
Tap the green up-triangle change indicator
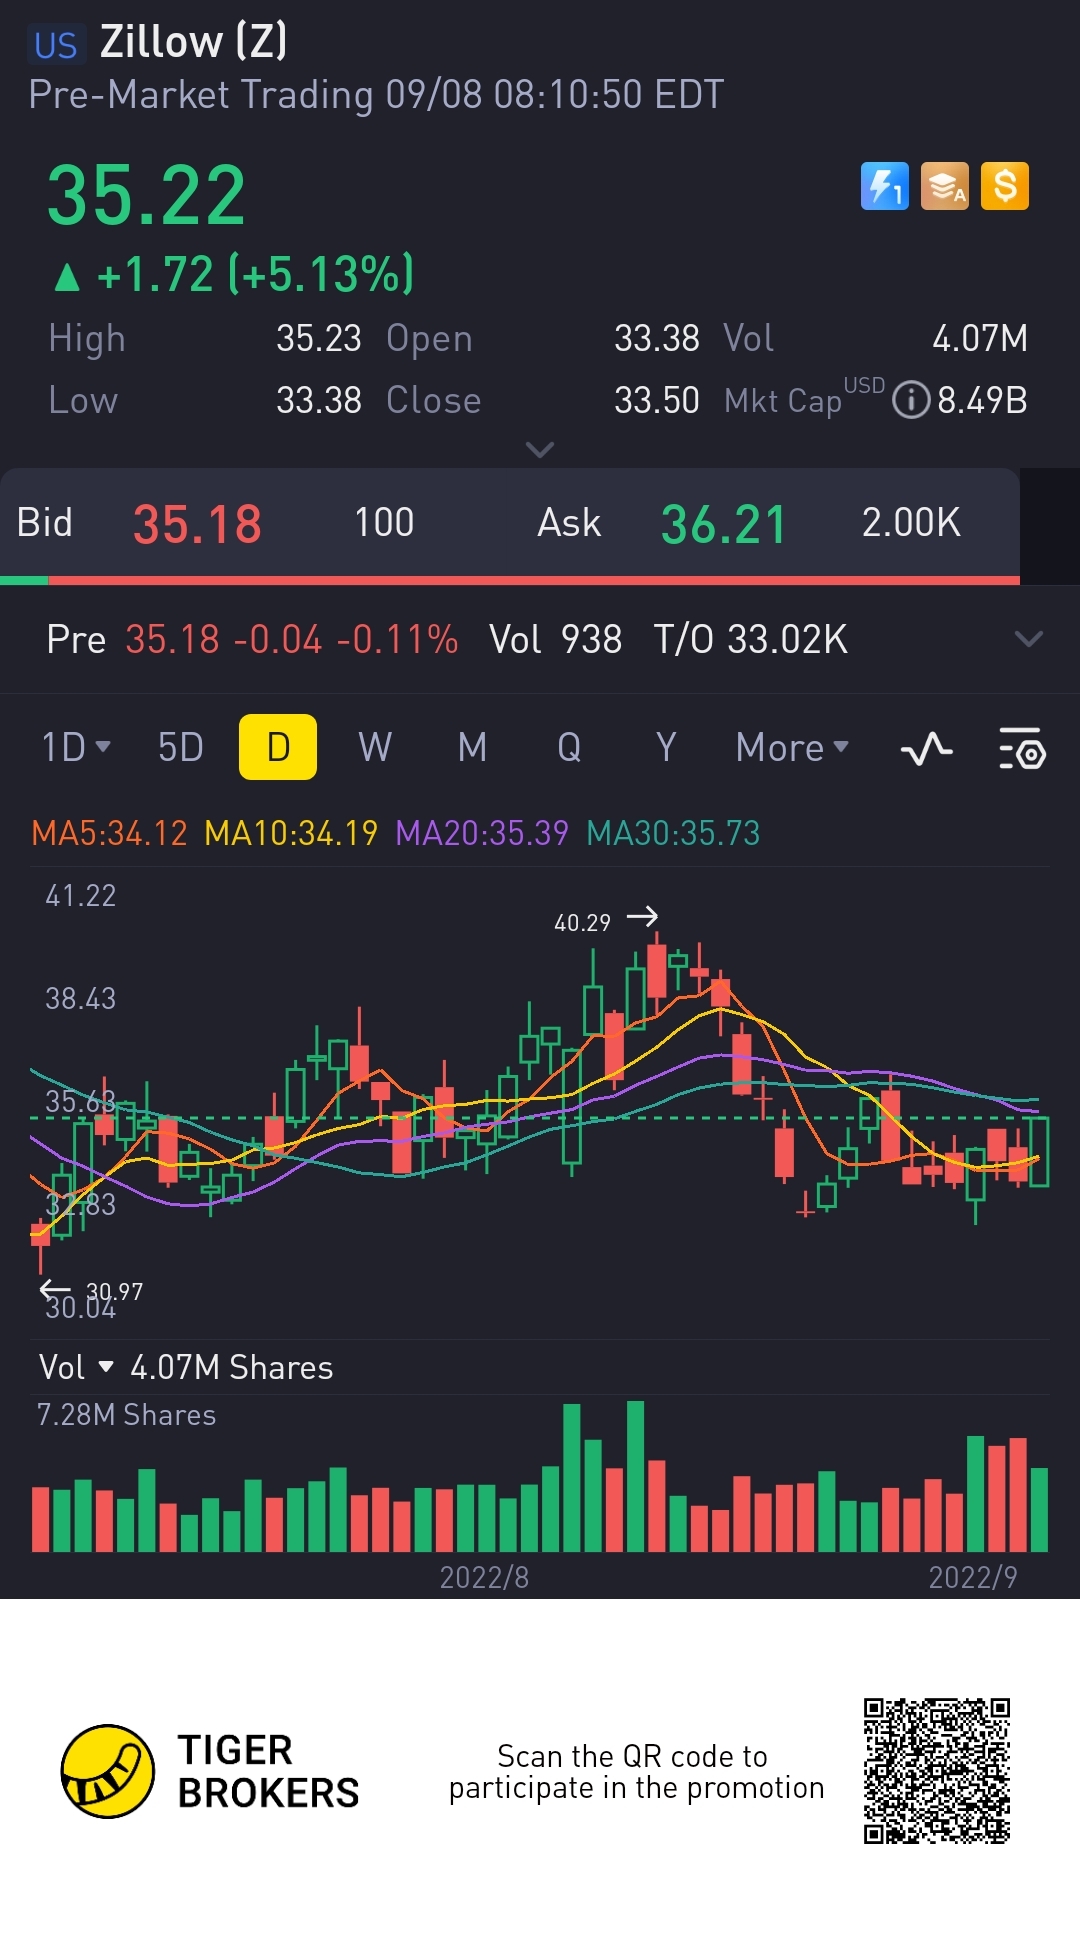click(x=67, y=277)
